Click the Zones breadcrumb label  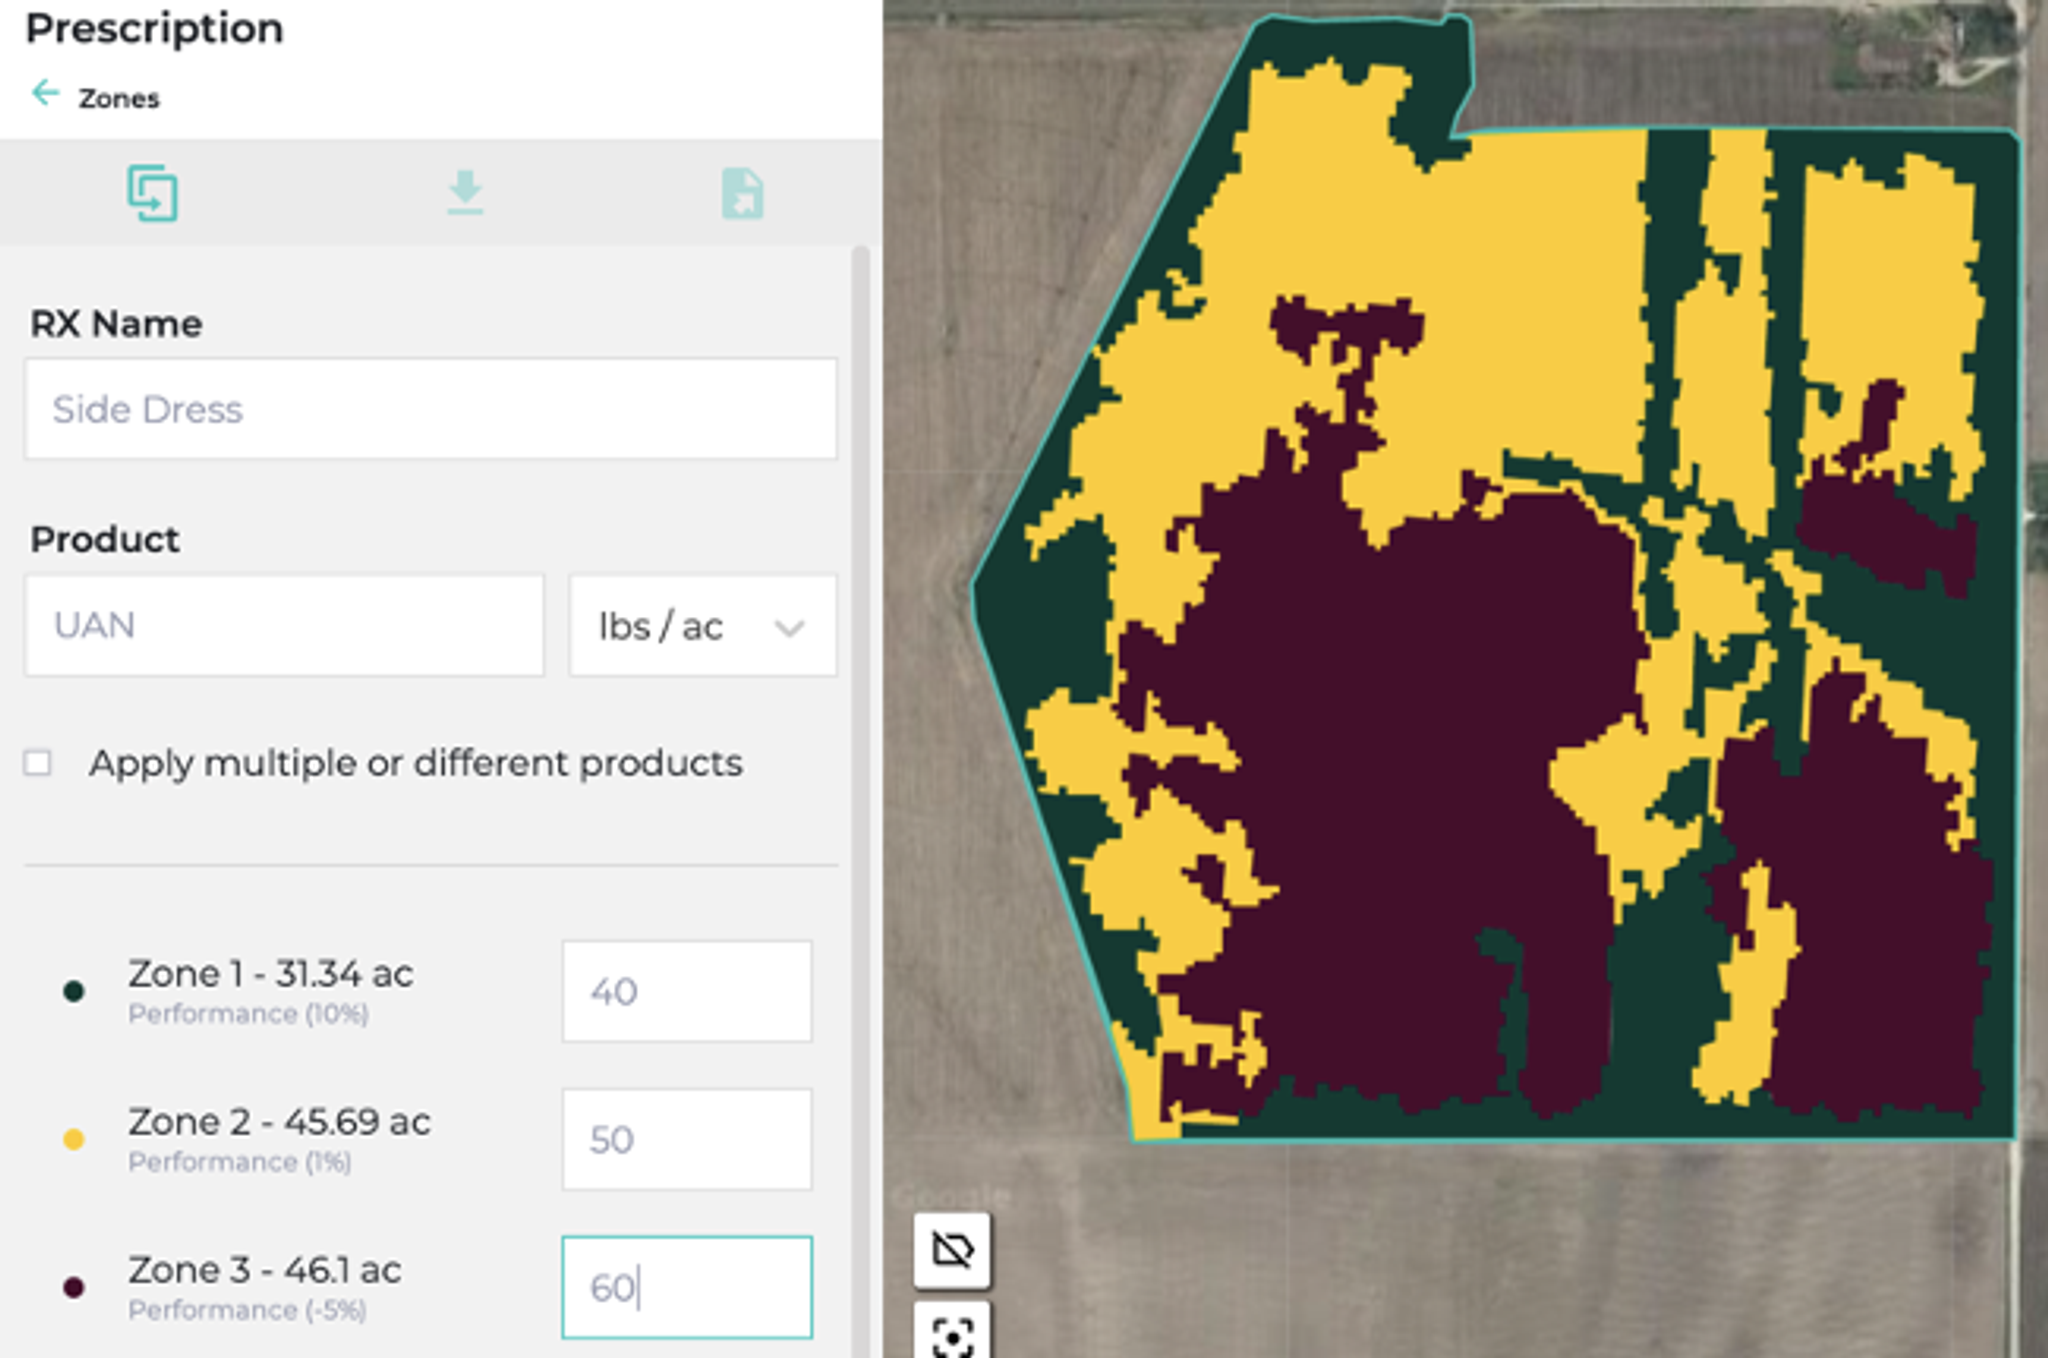point(119,98)
